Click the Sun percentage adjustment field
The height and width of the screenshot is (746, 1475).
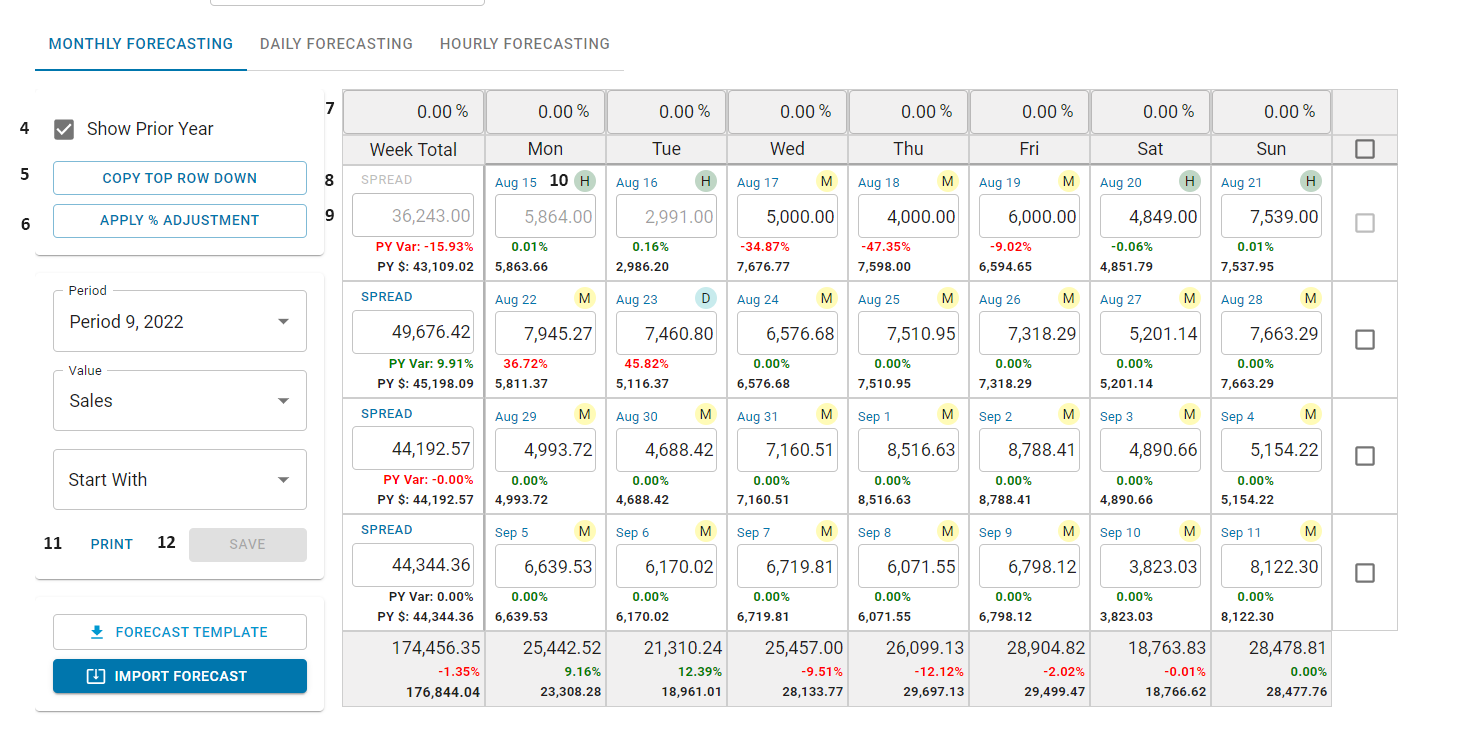1271,112
